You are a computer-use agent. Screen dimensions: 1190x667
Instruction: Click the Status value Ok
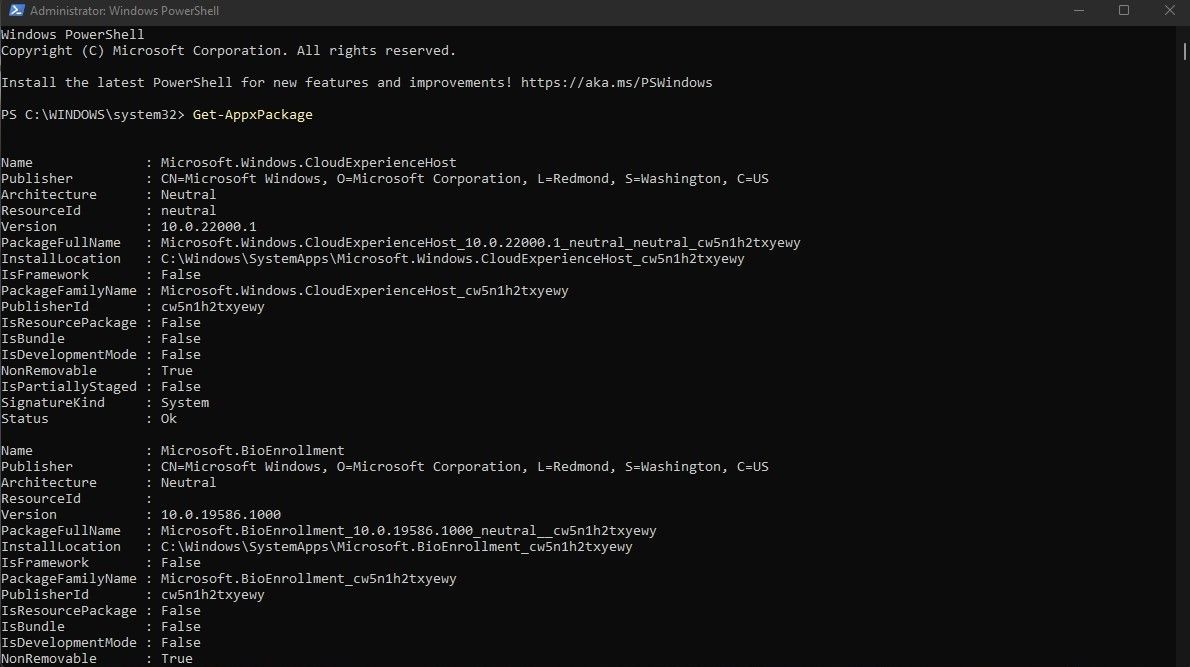(169, 418)
